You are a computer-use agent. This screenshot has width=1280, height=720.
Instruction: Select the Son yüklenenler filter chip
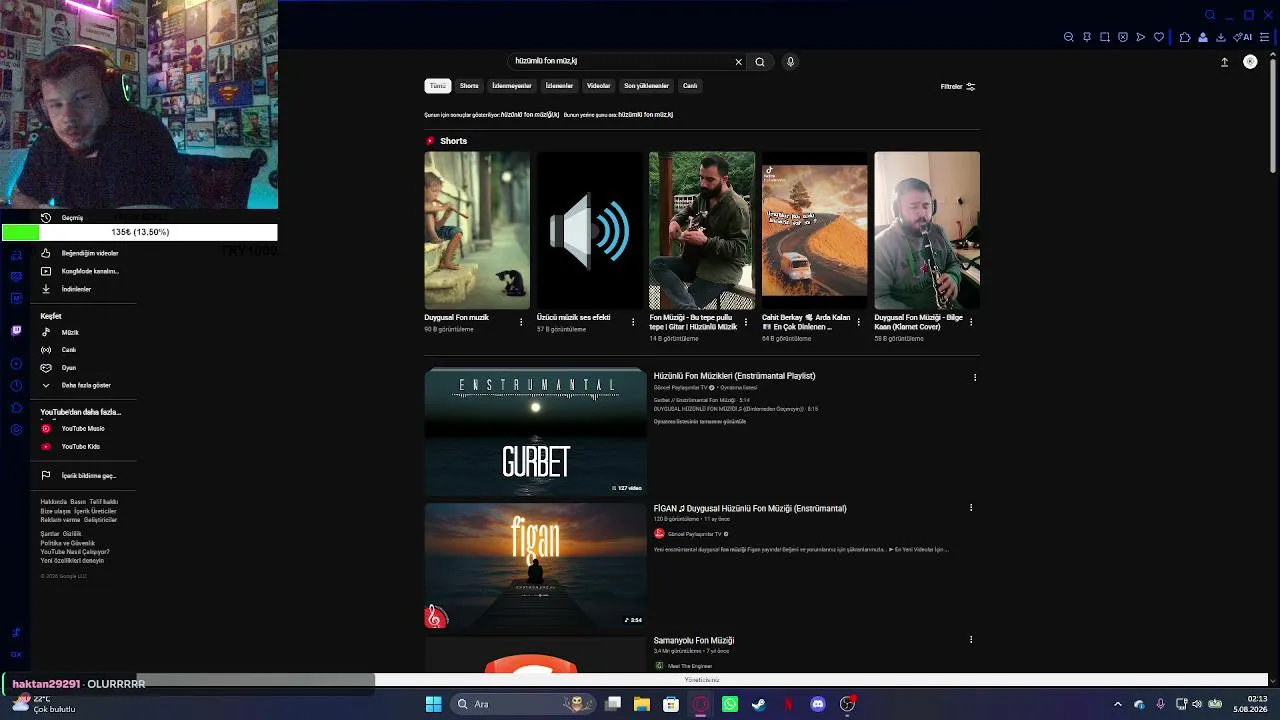646,86
